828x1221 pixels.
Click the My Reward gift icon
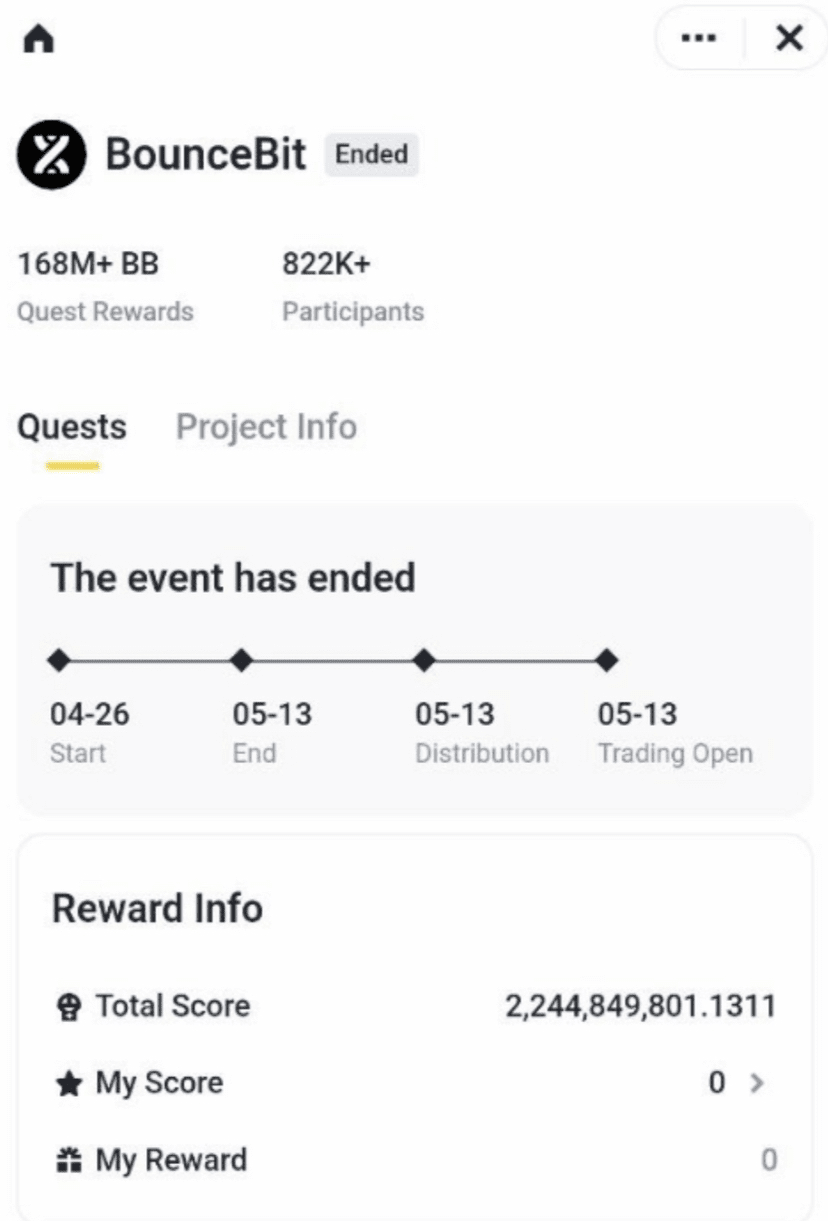tap(68, 1160)
